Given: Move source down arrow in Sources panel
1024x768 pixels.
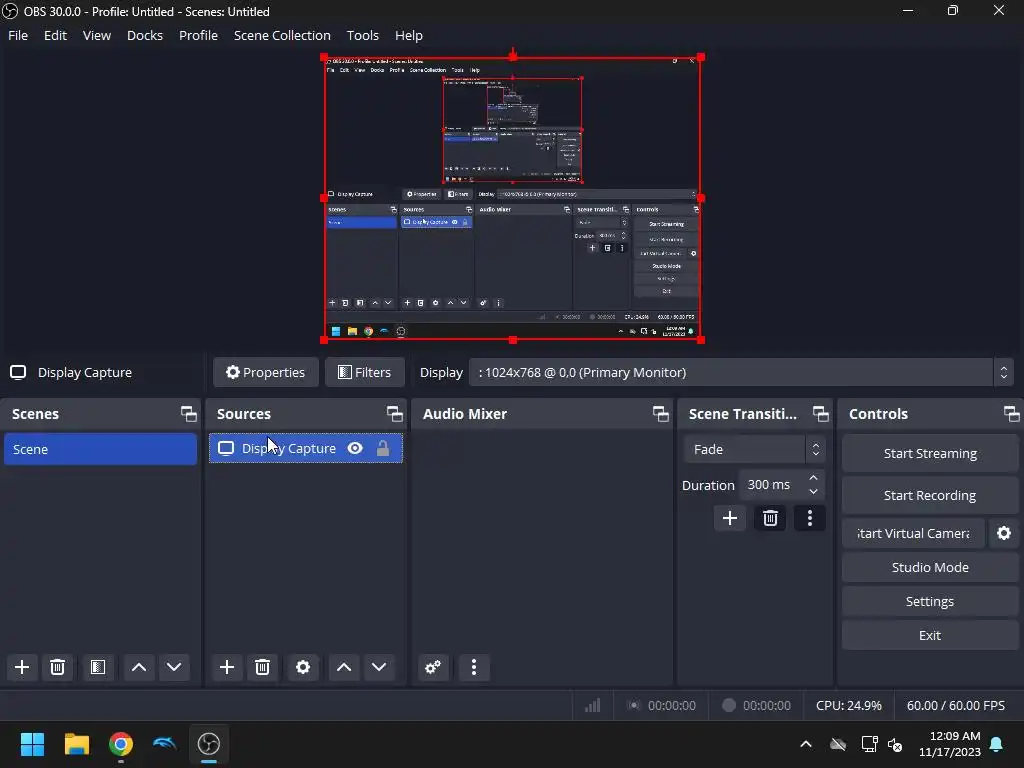Looking at the screenshot, I should click(379, 667).
